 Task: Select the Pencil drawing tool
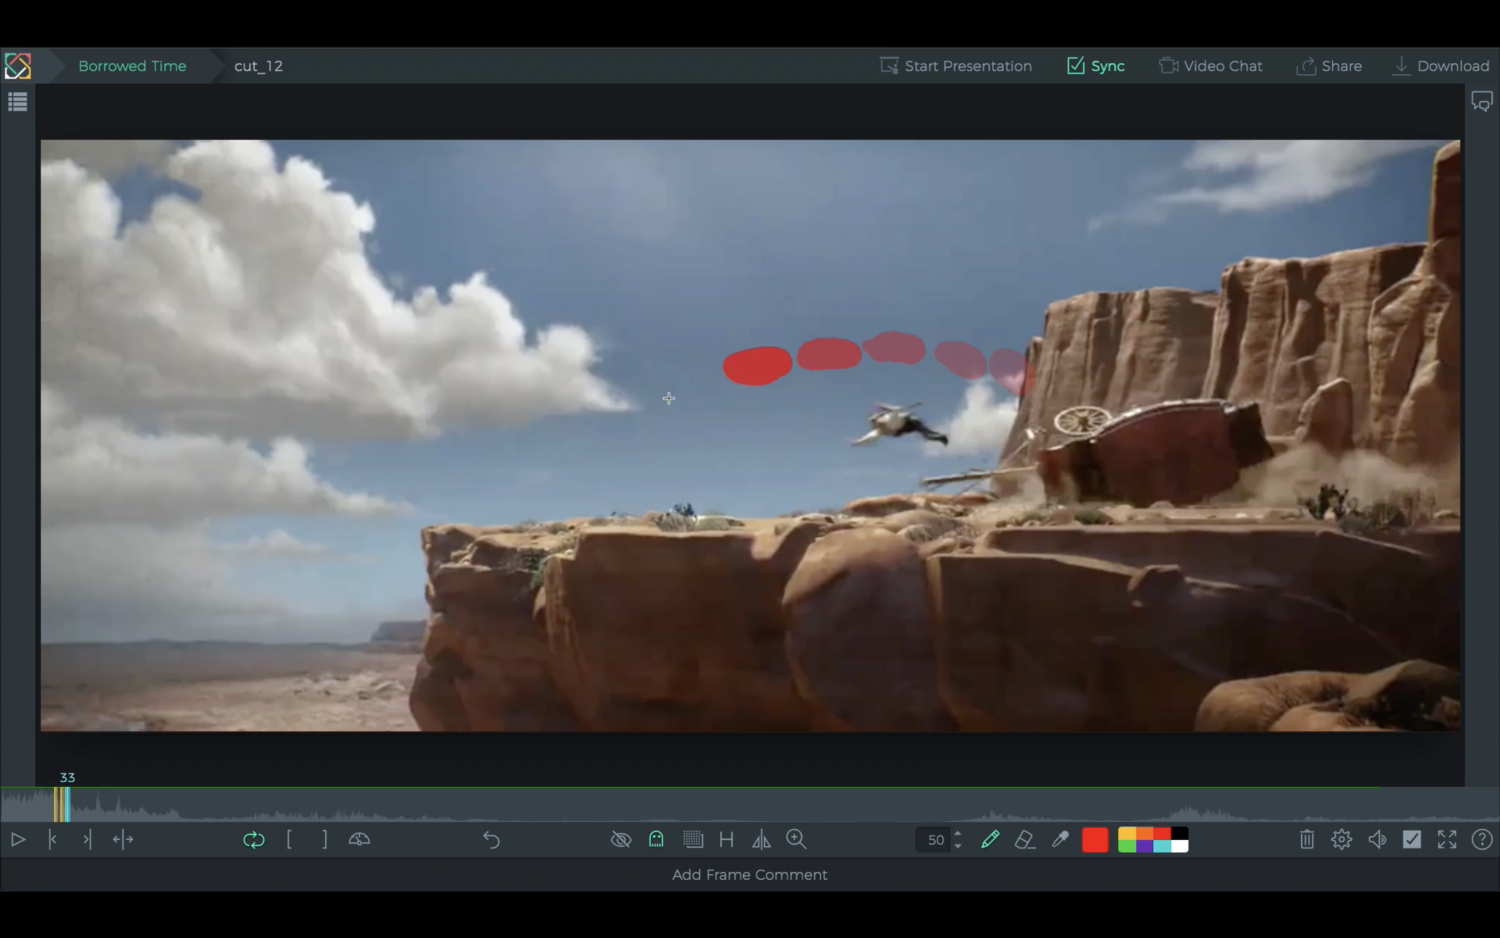coord(990,839)
